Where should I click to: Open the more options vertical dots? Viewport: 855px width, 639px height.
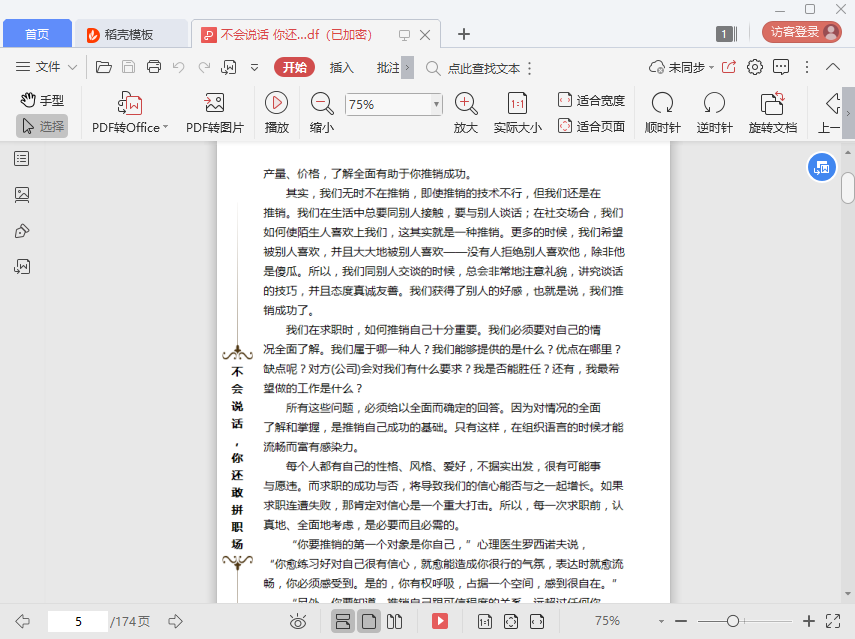[x=807, y=67]
